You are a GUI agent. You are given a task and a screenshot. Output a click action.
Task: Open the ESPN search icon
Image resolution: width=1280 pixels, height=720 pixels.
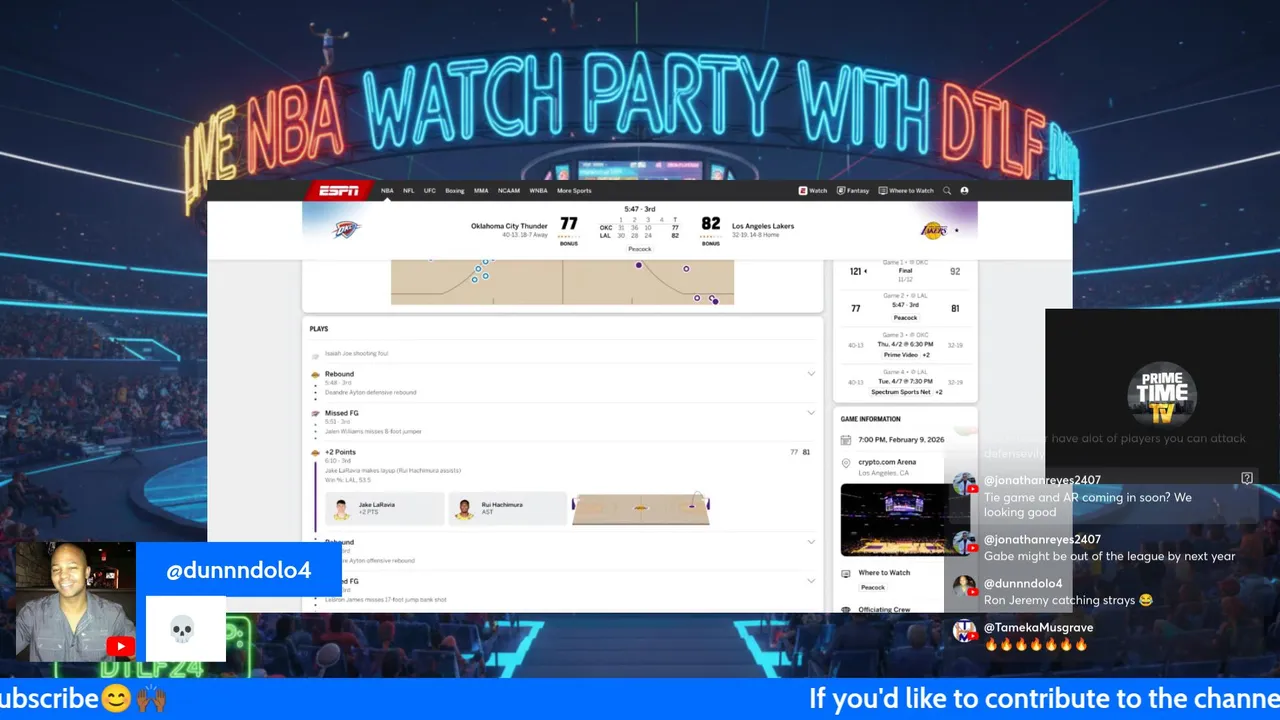pos(947,191)
